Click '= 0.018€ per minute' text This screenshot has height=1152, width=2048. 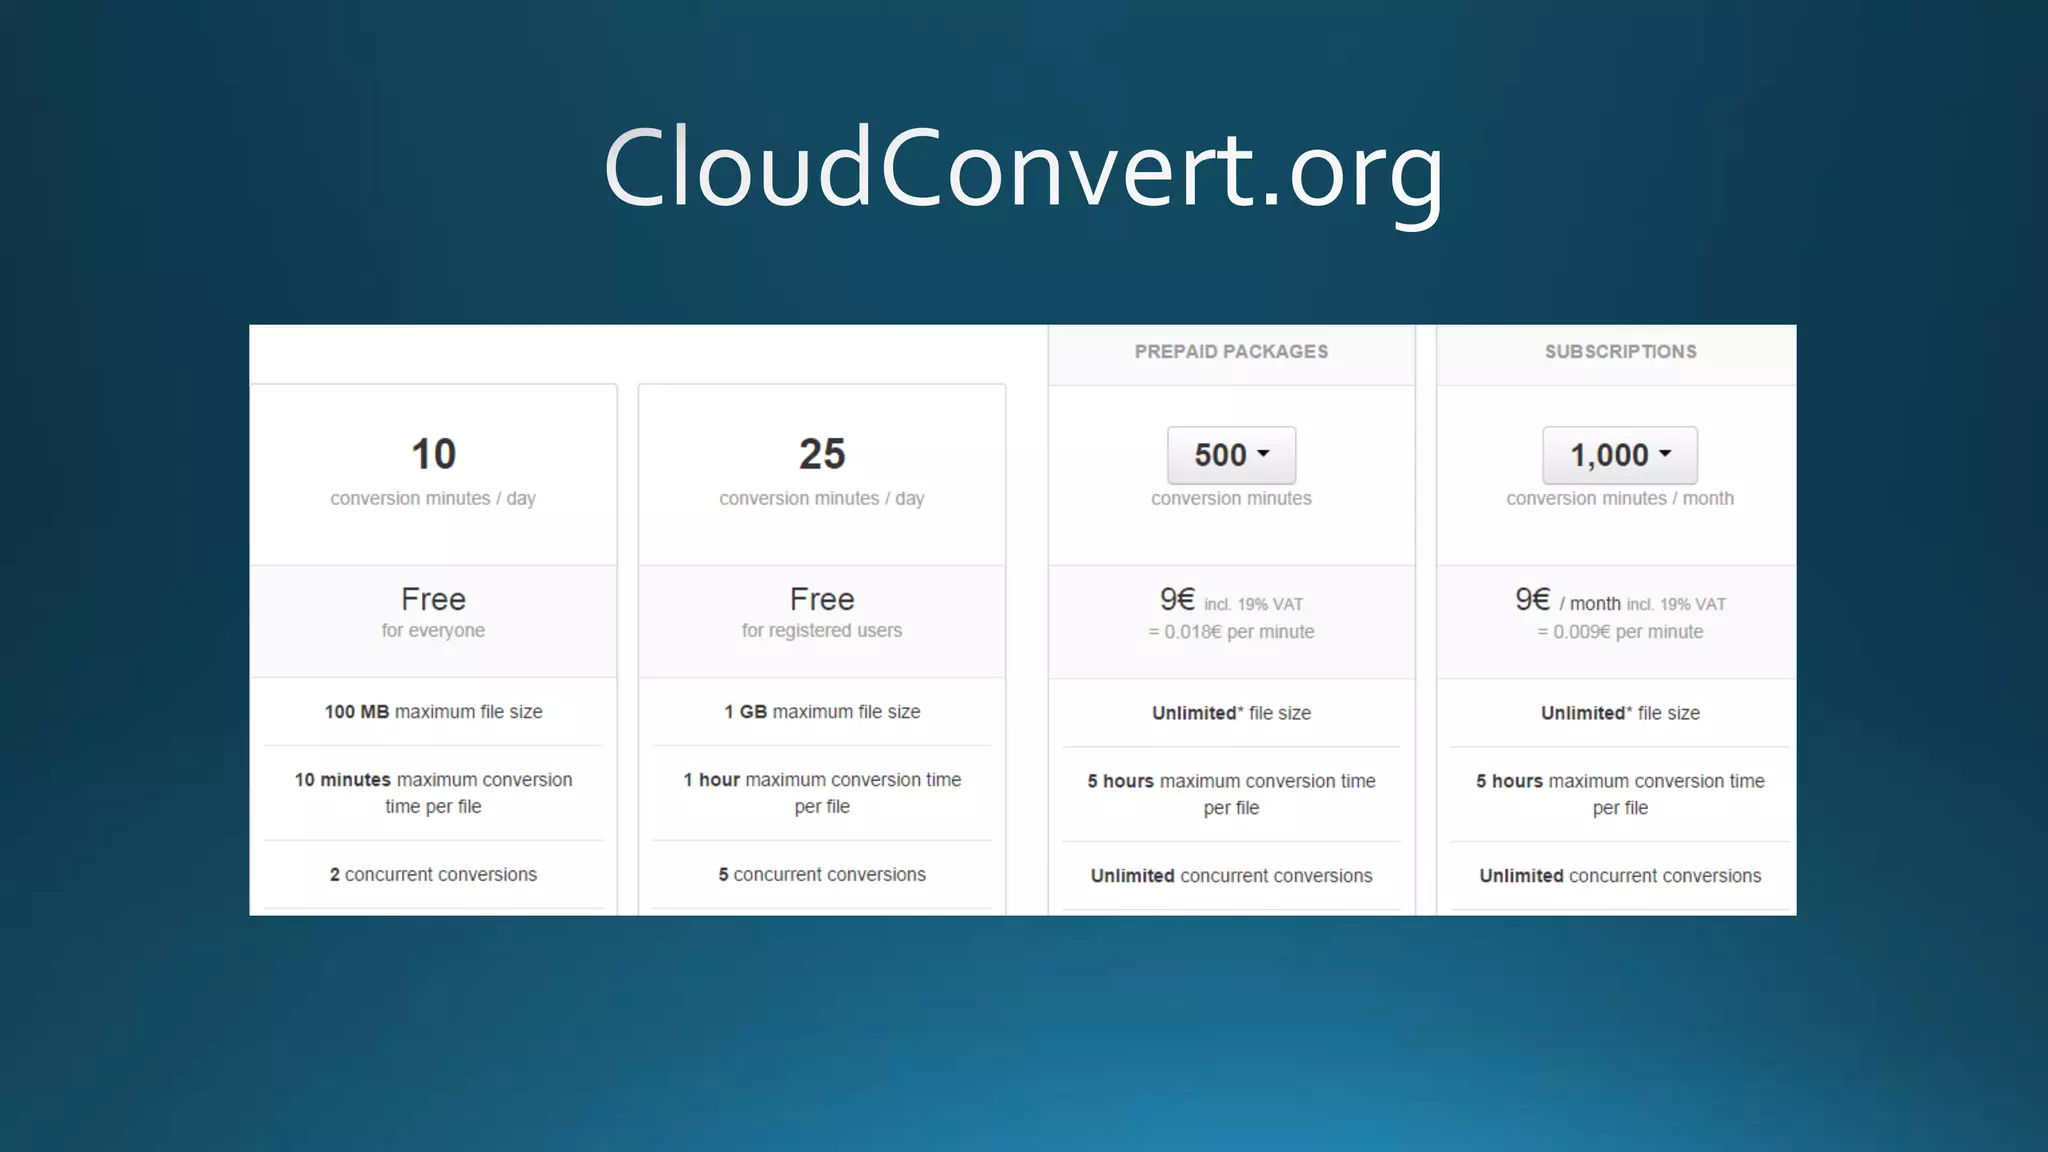point(1231,632)
